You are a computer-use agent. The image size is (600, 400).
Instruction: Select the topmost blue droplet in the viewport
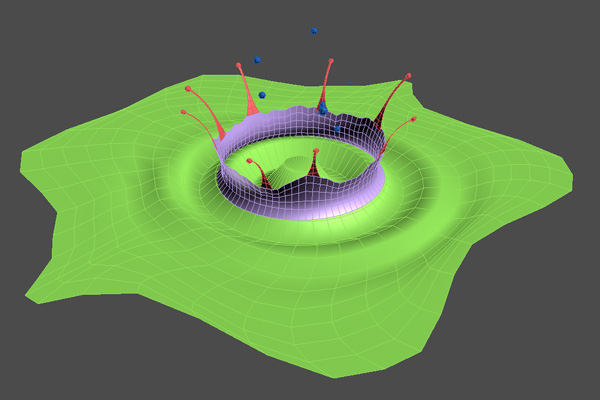314,31
